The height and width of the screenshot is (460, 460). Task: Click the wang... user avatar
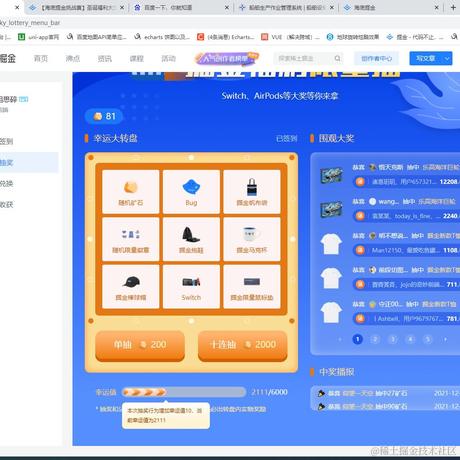coord(373,201)
